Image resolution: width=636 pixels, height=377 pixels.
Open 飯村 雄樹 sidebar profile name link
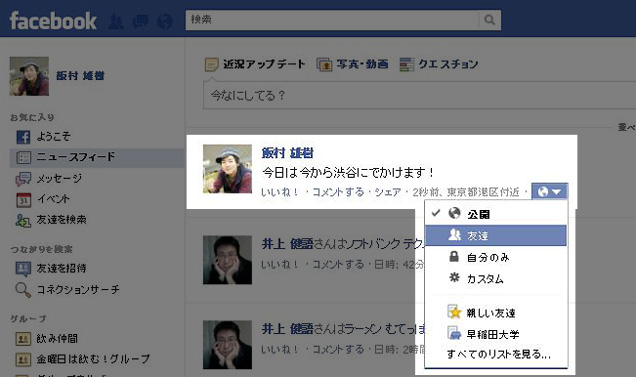[80, 76]
